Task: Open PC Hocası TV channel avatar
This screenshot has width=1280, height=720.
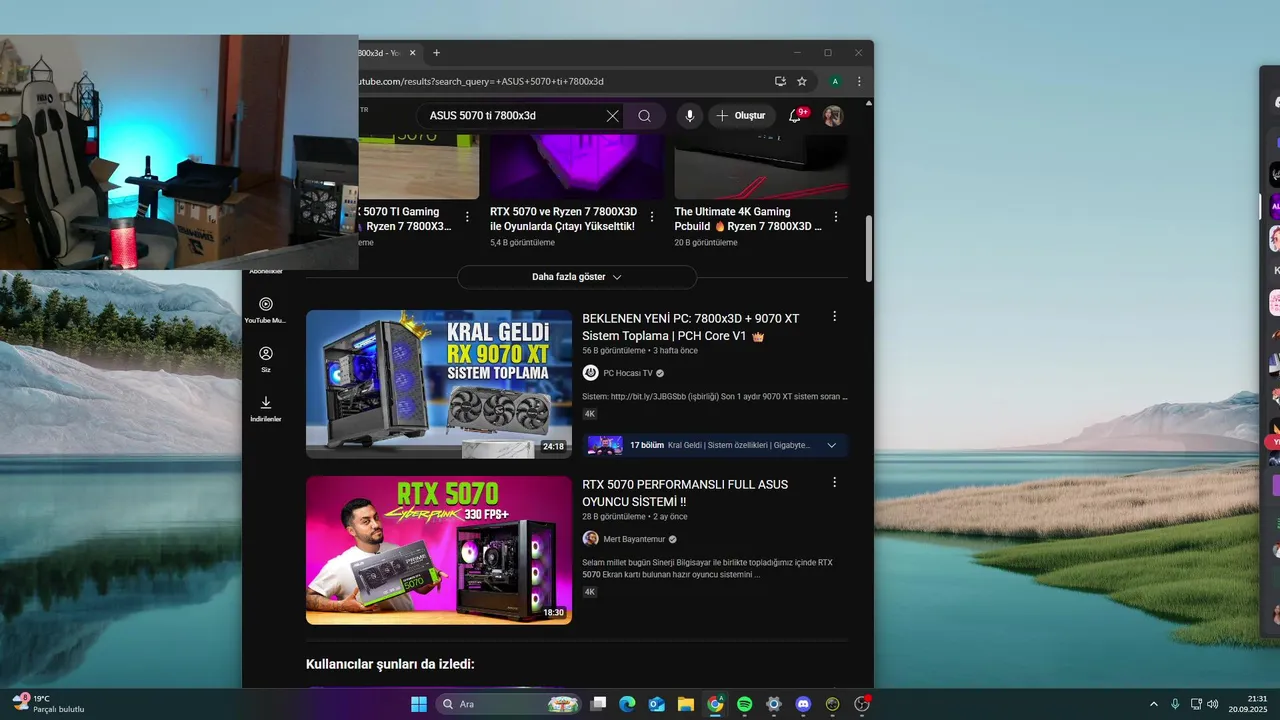Action: (591, 373)
